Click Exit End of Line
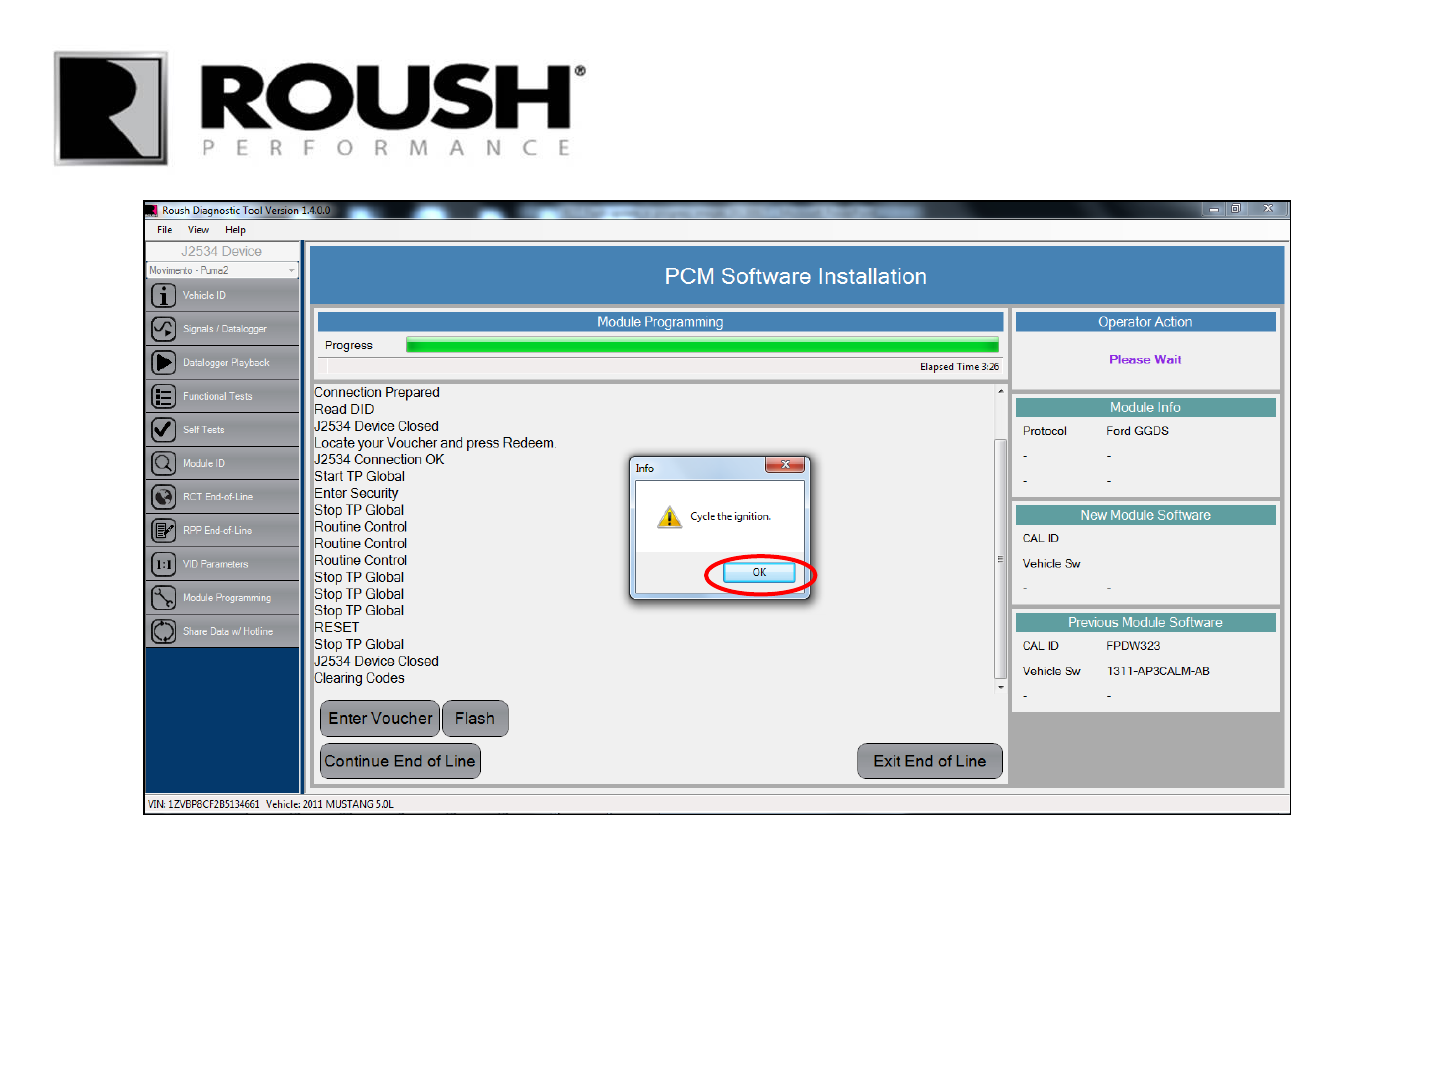 930,761
